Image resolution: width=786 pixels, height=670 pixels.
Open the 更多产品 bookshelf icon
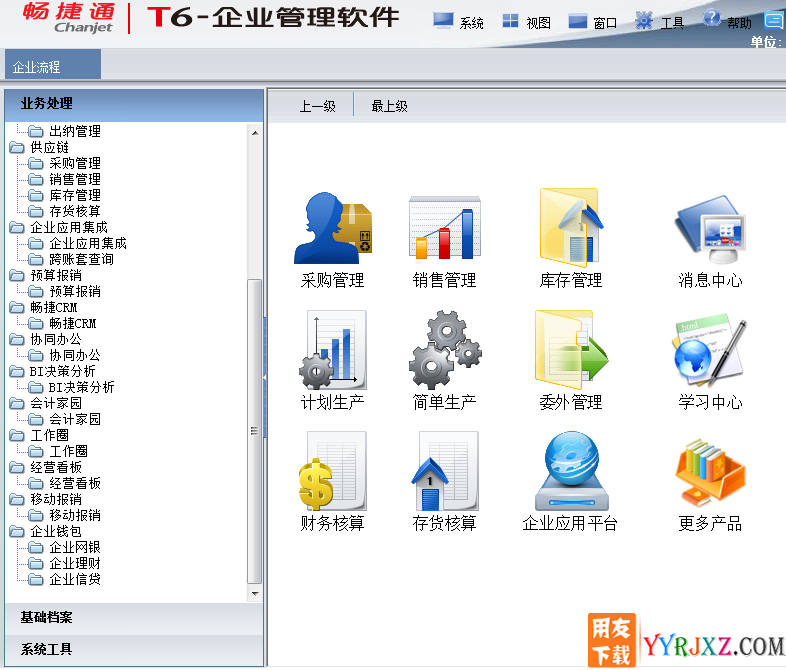[710, 472]
